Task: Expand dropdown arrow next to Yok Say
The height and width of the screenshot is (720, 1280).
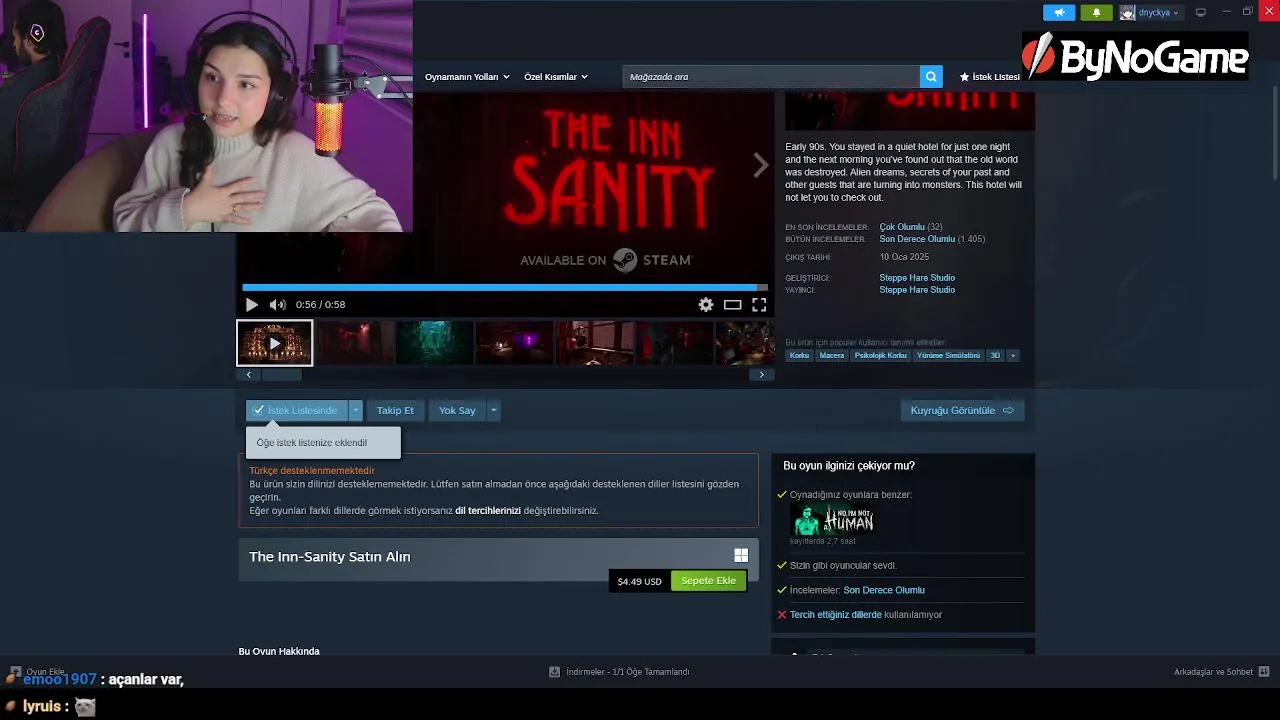Action: 493,411
